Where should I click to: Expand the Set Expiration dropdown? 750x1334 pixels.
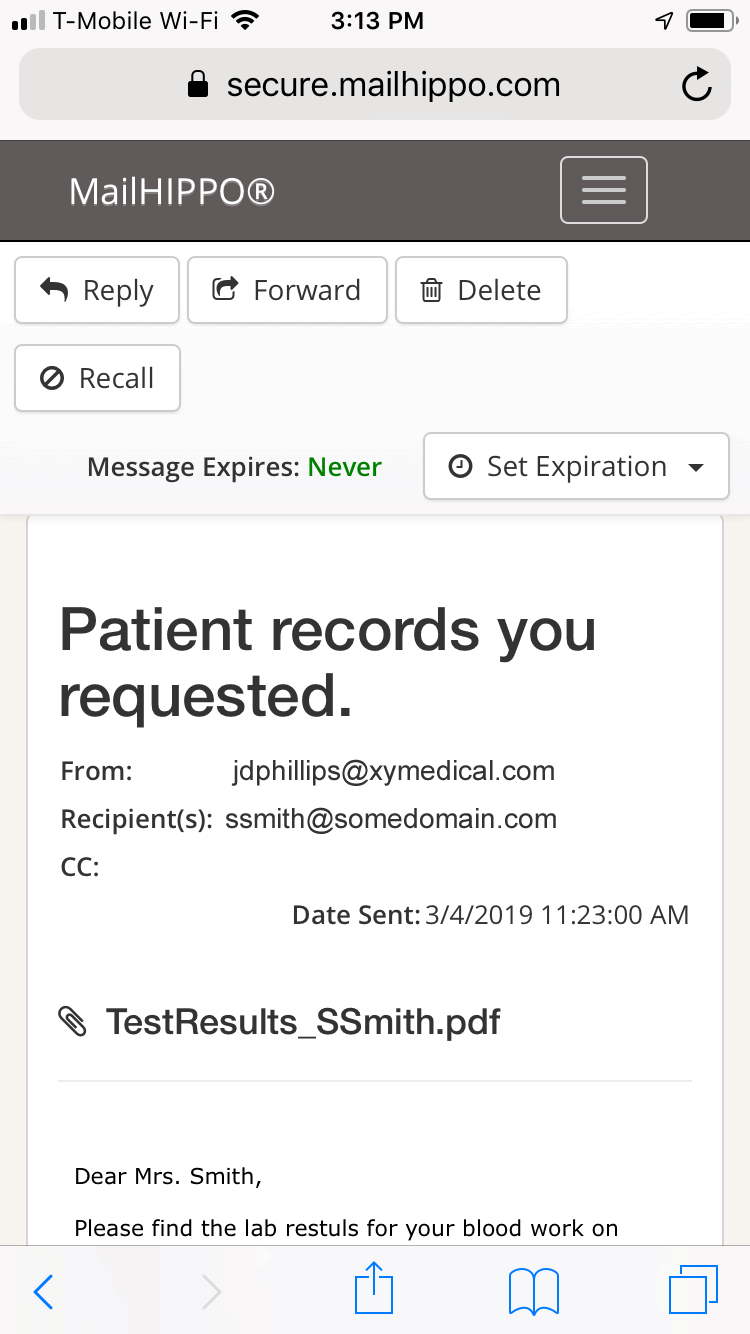coord(576,466)
